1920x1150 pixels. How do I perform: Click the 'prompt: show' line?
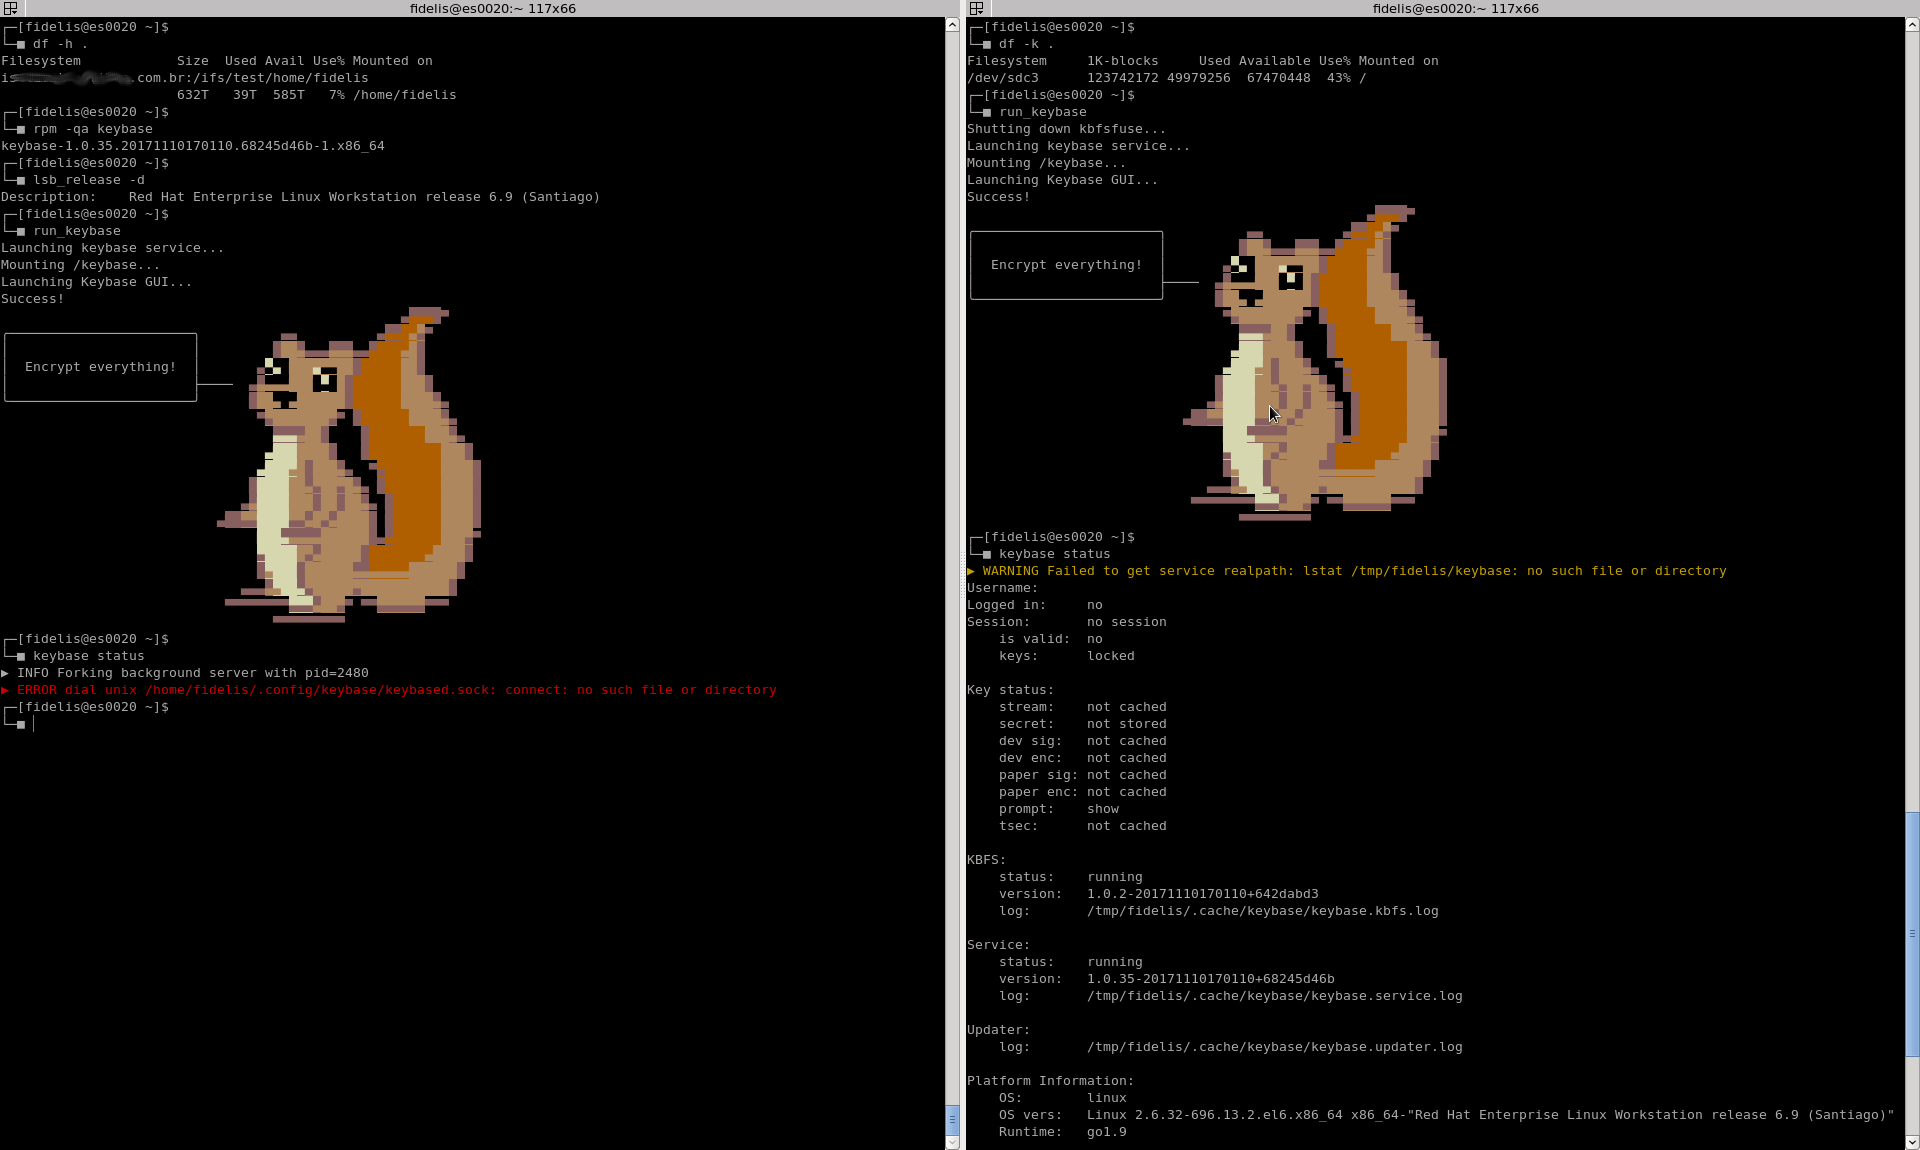(x=1059, y=809)
